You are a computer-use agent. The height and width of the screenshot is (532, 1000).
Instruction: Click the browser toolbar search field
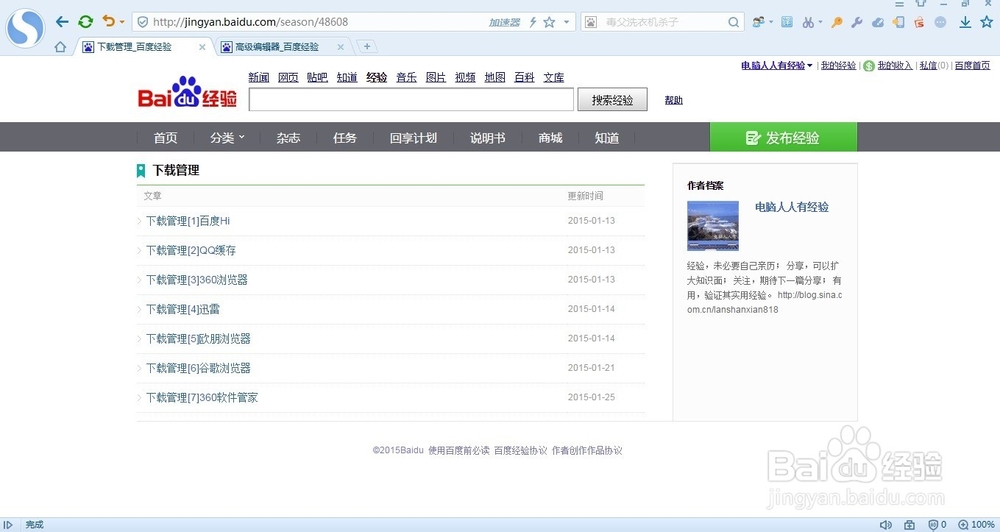[x=663, y=22]
